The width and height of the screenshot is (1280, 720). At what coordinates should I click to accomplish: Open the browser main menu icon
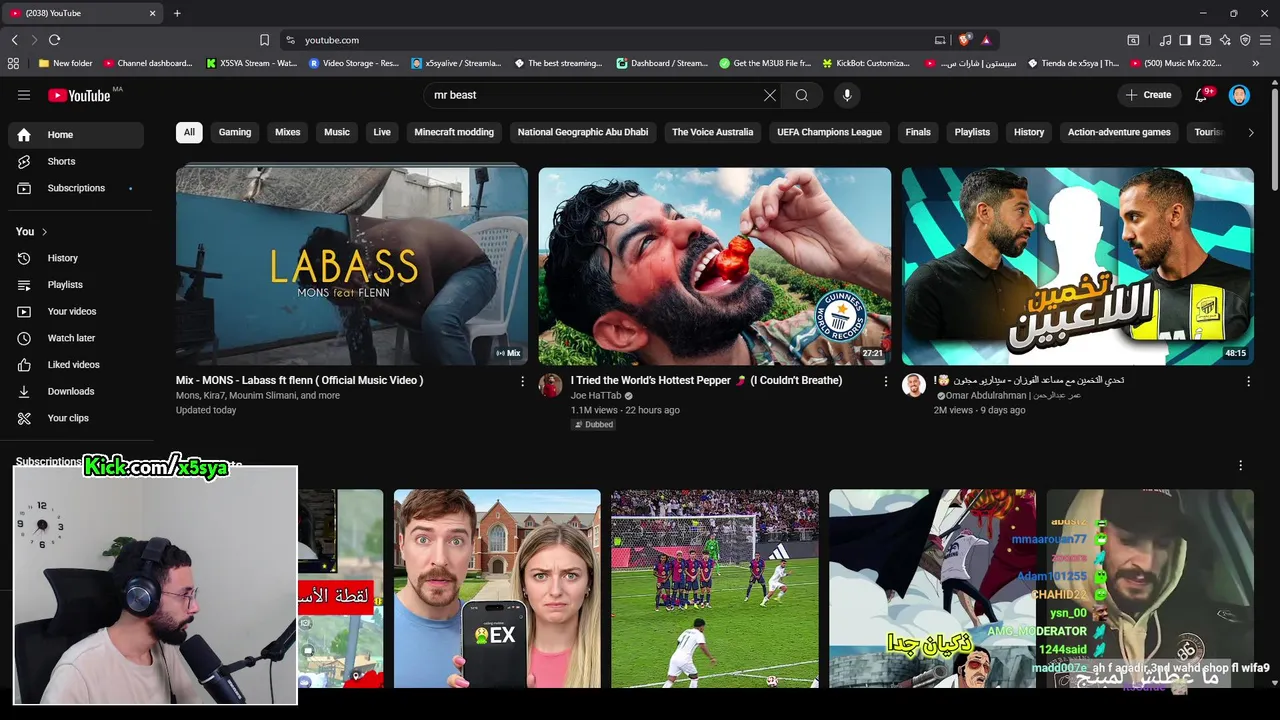pyautogui.click(x=1266, y=40)
